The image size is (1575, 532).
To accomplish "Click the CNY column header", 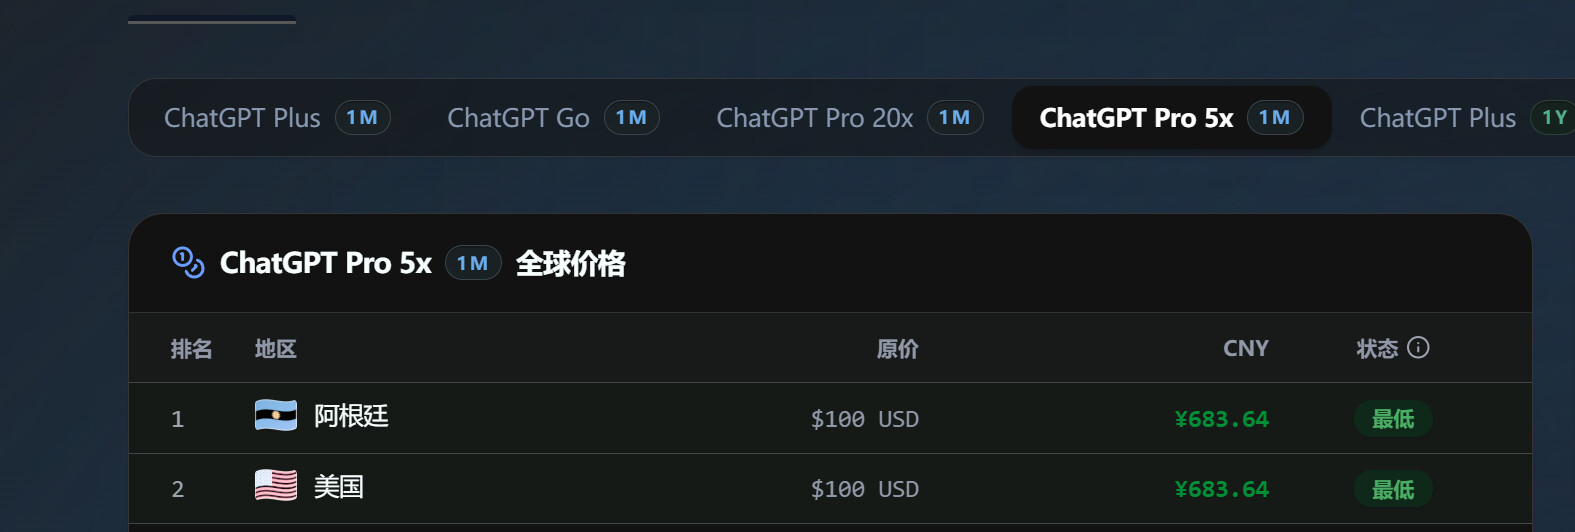I will pos(1245,348).
